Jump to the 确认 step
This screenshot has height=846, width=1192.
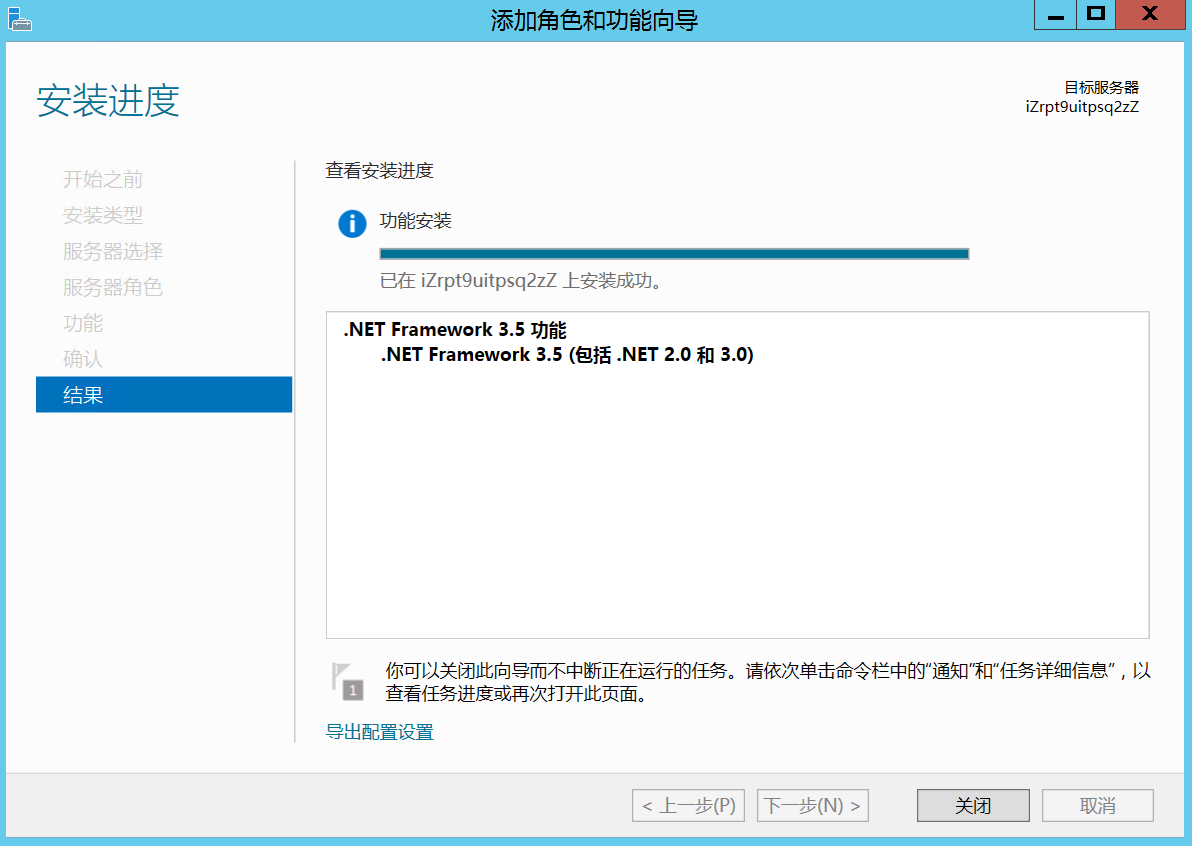[x=83, y=359]
